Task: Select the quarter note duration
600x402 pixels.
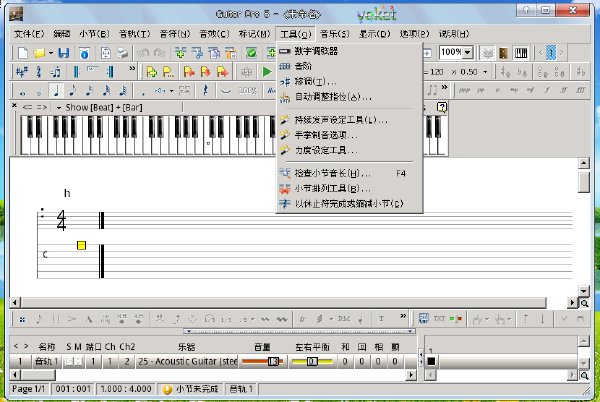Action: click(56, 91)
